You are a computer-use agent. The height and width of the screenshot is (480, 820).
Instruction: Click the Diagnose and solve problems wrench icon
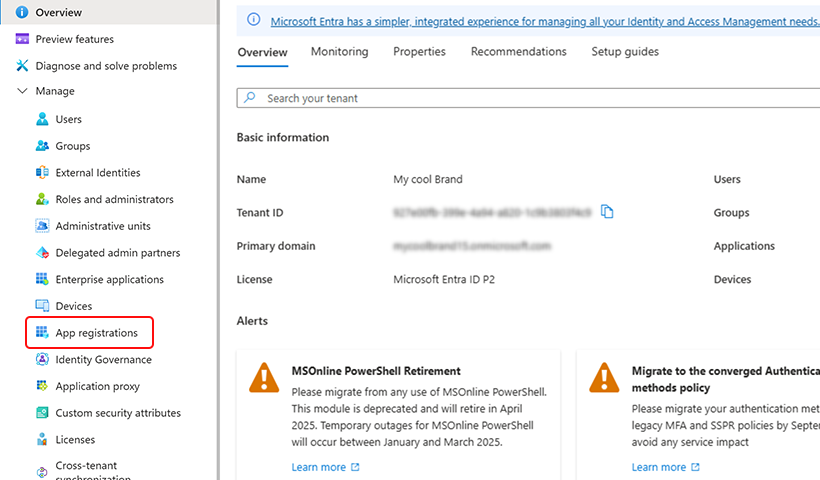[22, 65]
